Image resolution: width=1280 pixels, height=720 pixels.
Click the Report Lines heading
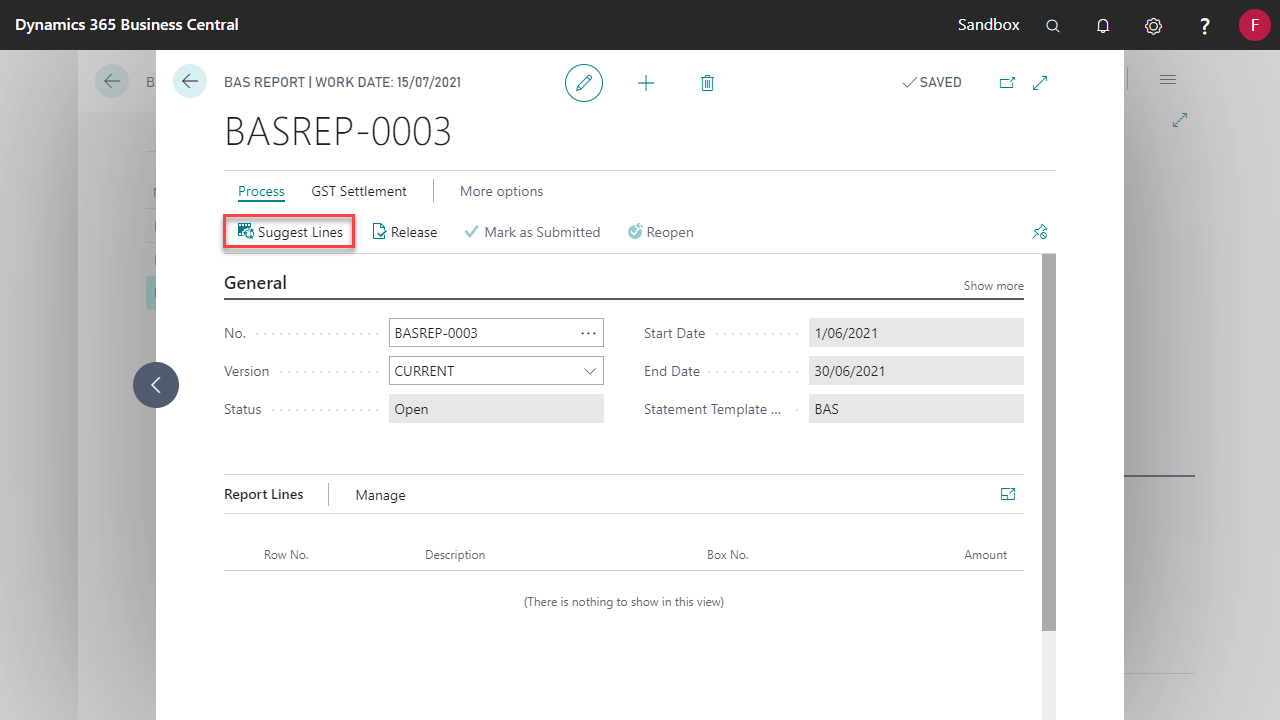click(x=264, y=494)
